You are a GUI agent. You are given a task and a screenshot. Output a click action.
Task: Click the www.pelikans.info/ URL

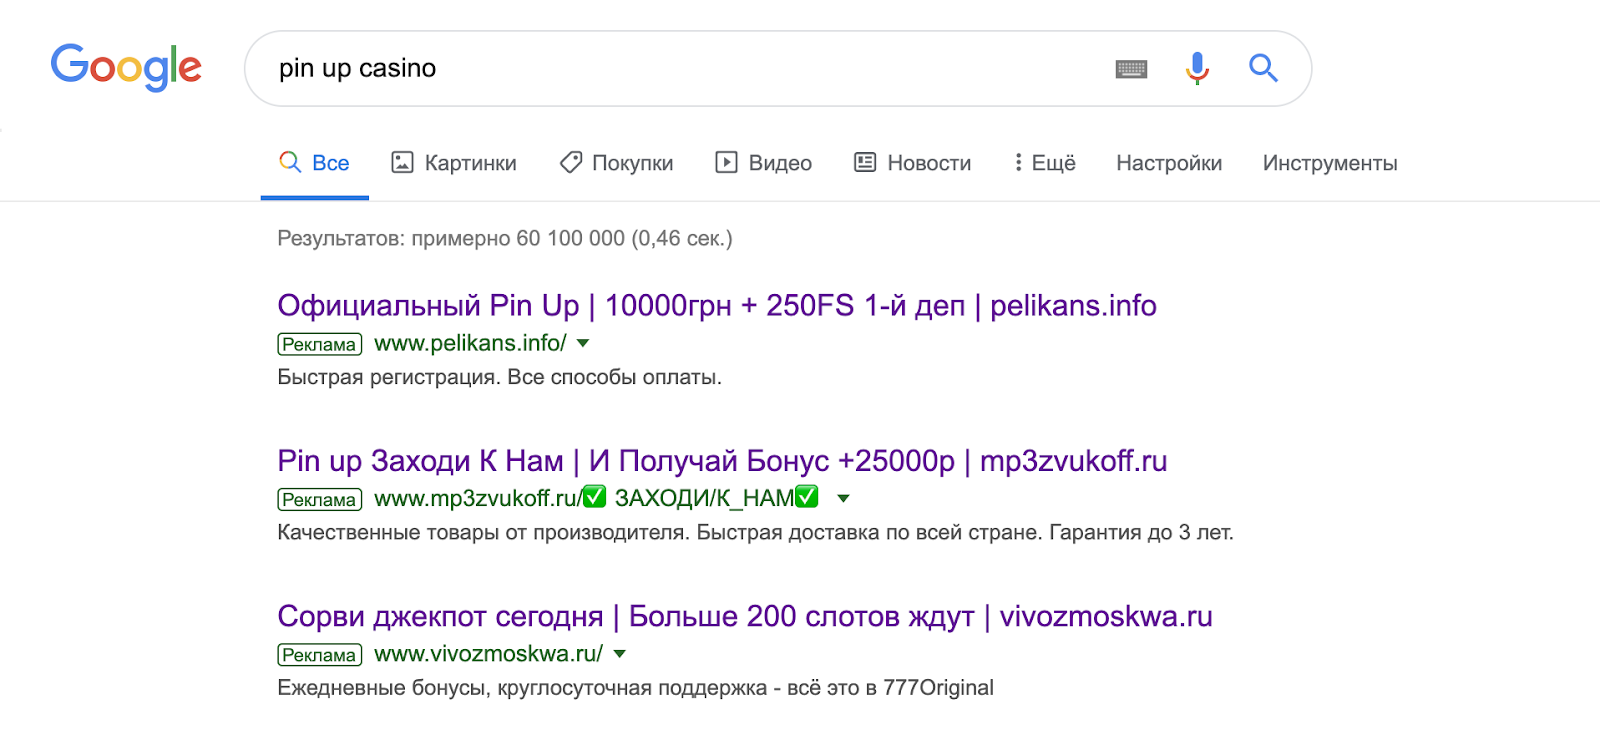coord(470,343)
